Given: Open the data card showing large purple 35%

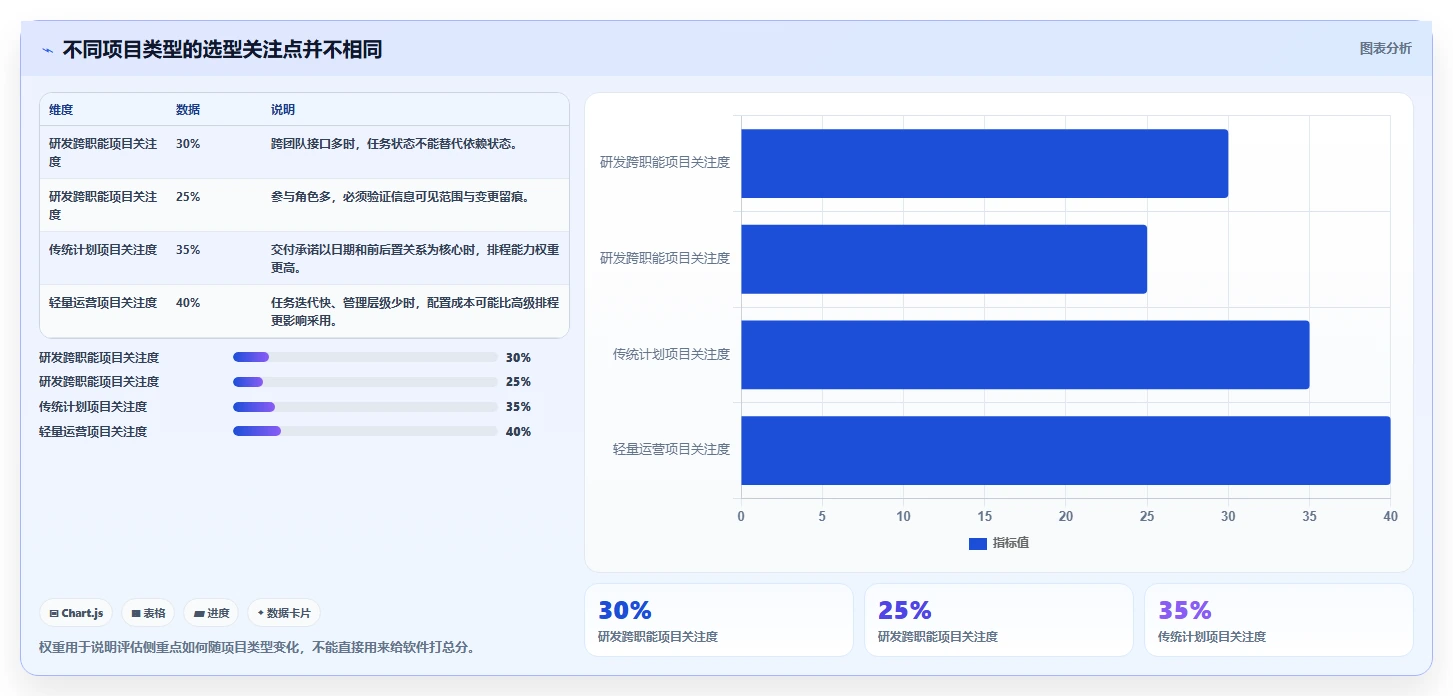Looking at the screenshot, I should coord(1279,620).
